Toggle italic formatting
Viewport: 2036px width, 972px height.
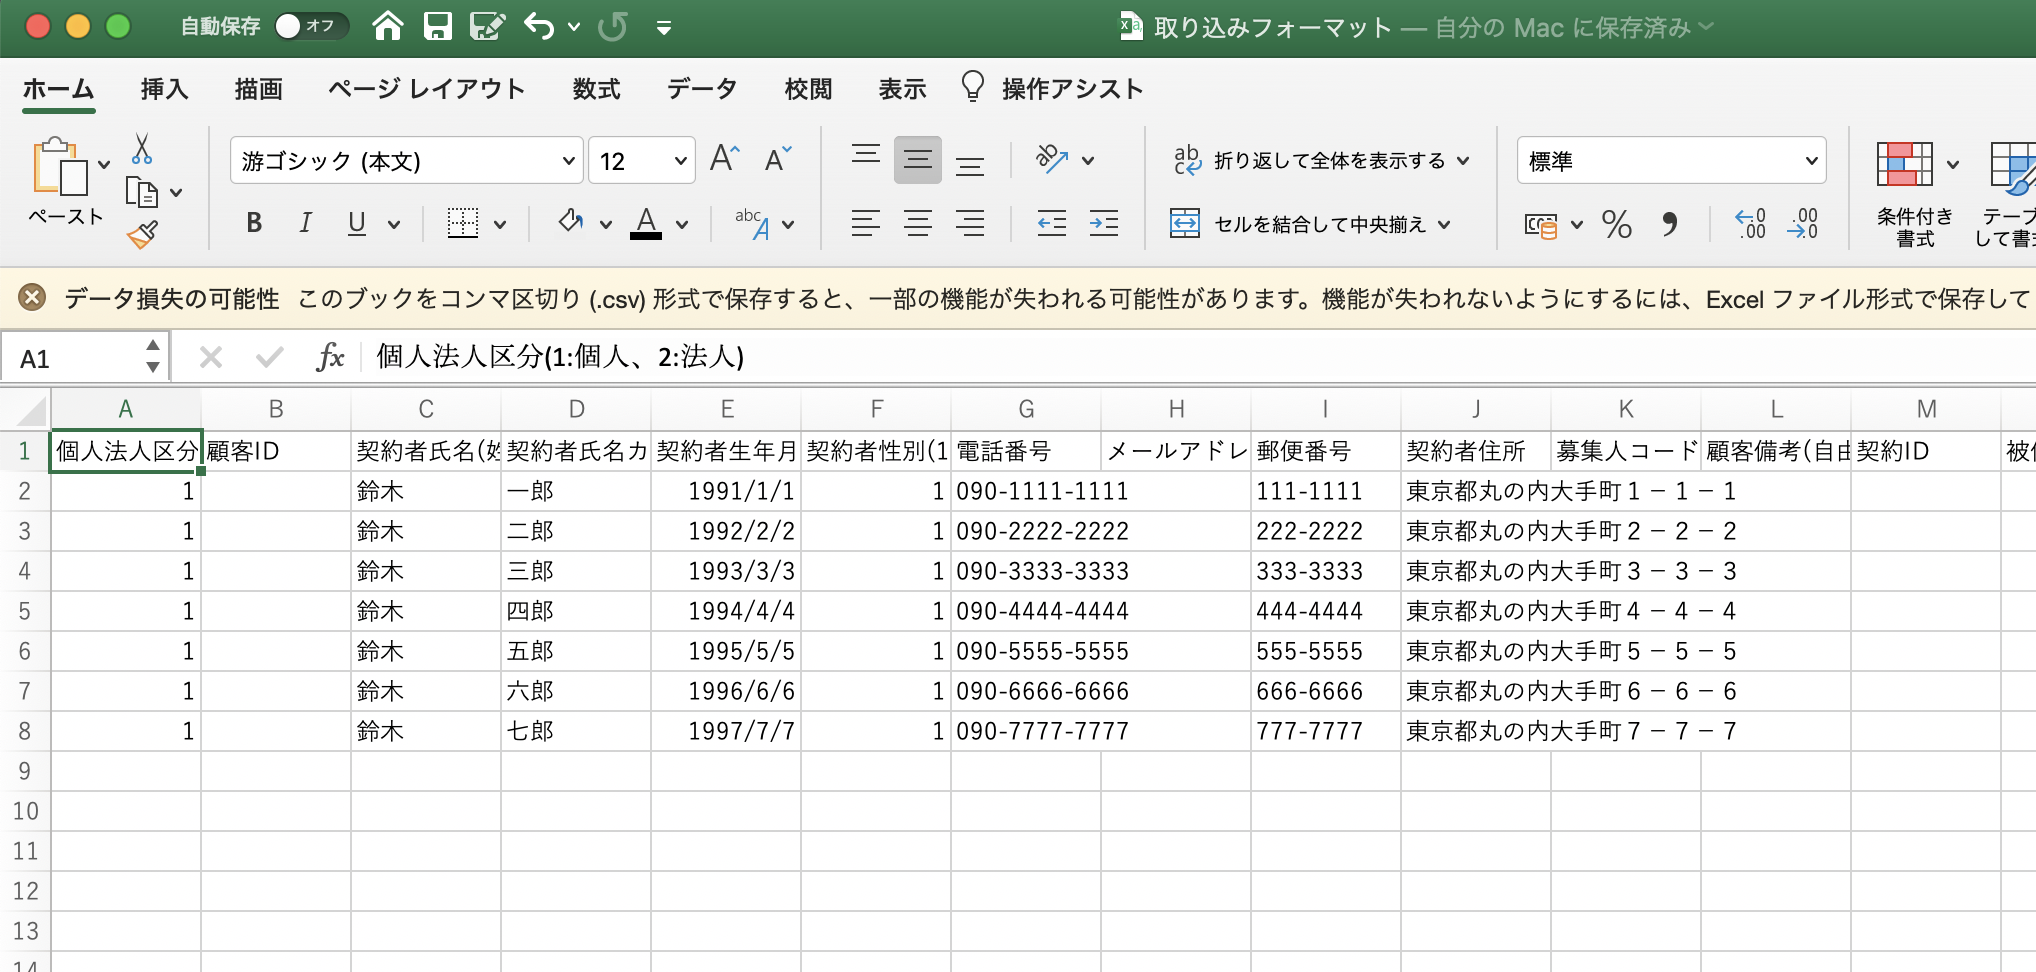[305, 222]
